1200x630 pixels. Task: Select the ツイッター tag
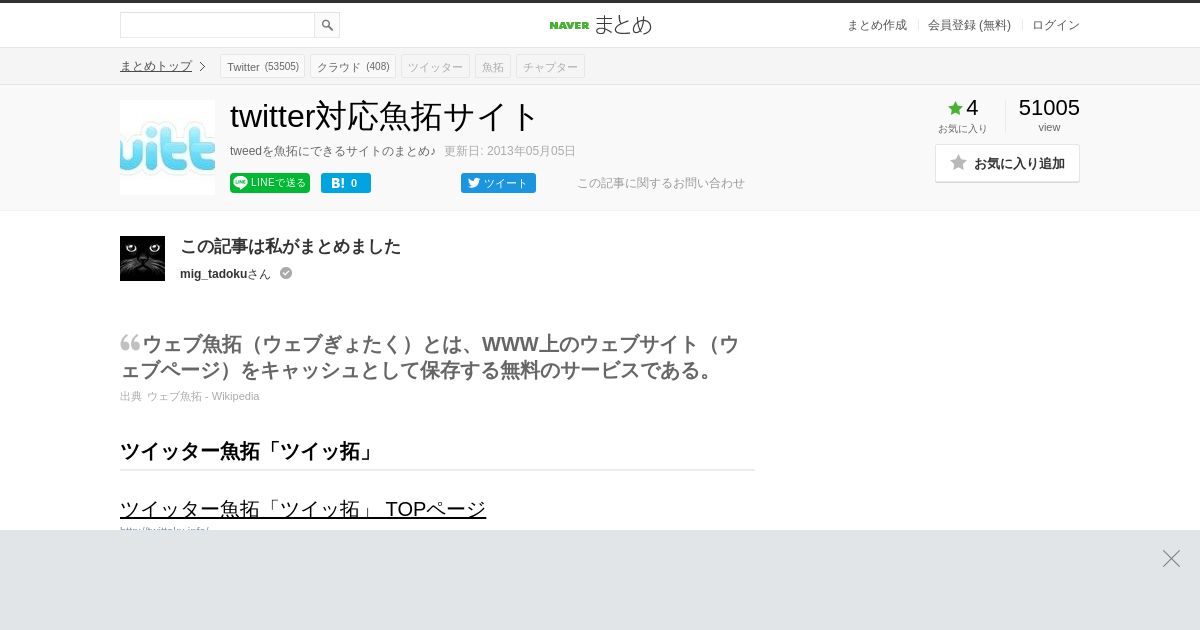[x=435, y=66]
